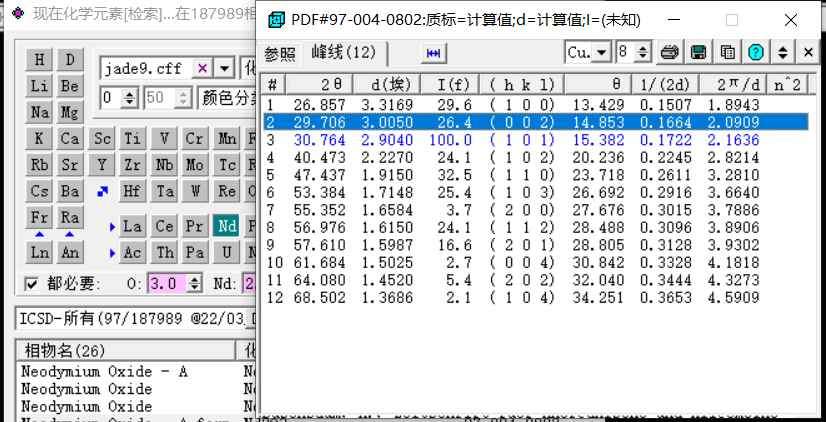Click the (h k l) column header
Image resolution: width=826 pixels, height=422 pixels.
click(x=522, y=84)
